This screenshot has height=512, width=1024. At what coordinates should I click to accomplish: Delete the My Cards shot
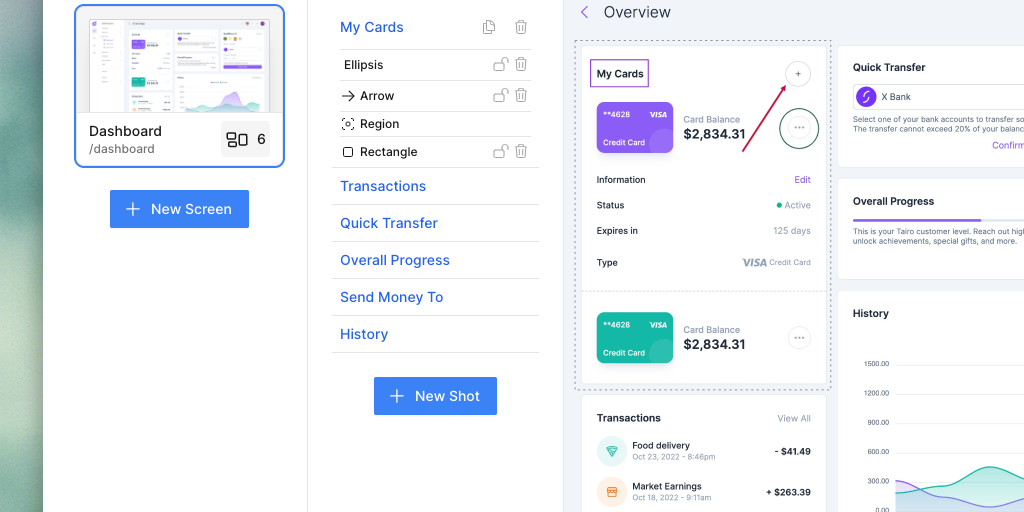(521, 27)
